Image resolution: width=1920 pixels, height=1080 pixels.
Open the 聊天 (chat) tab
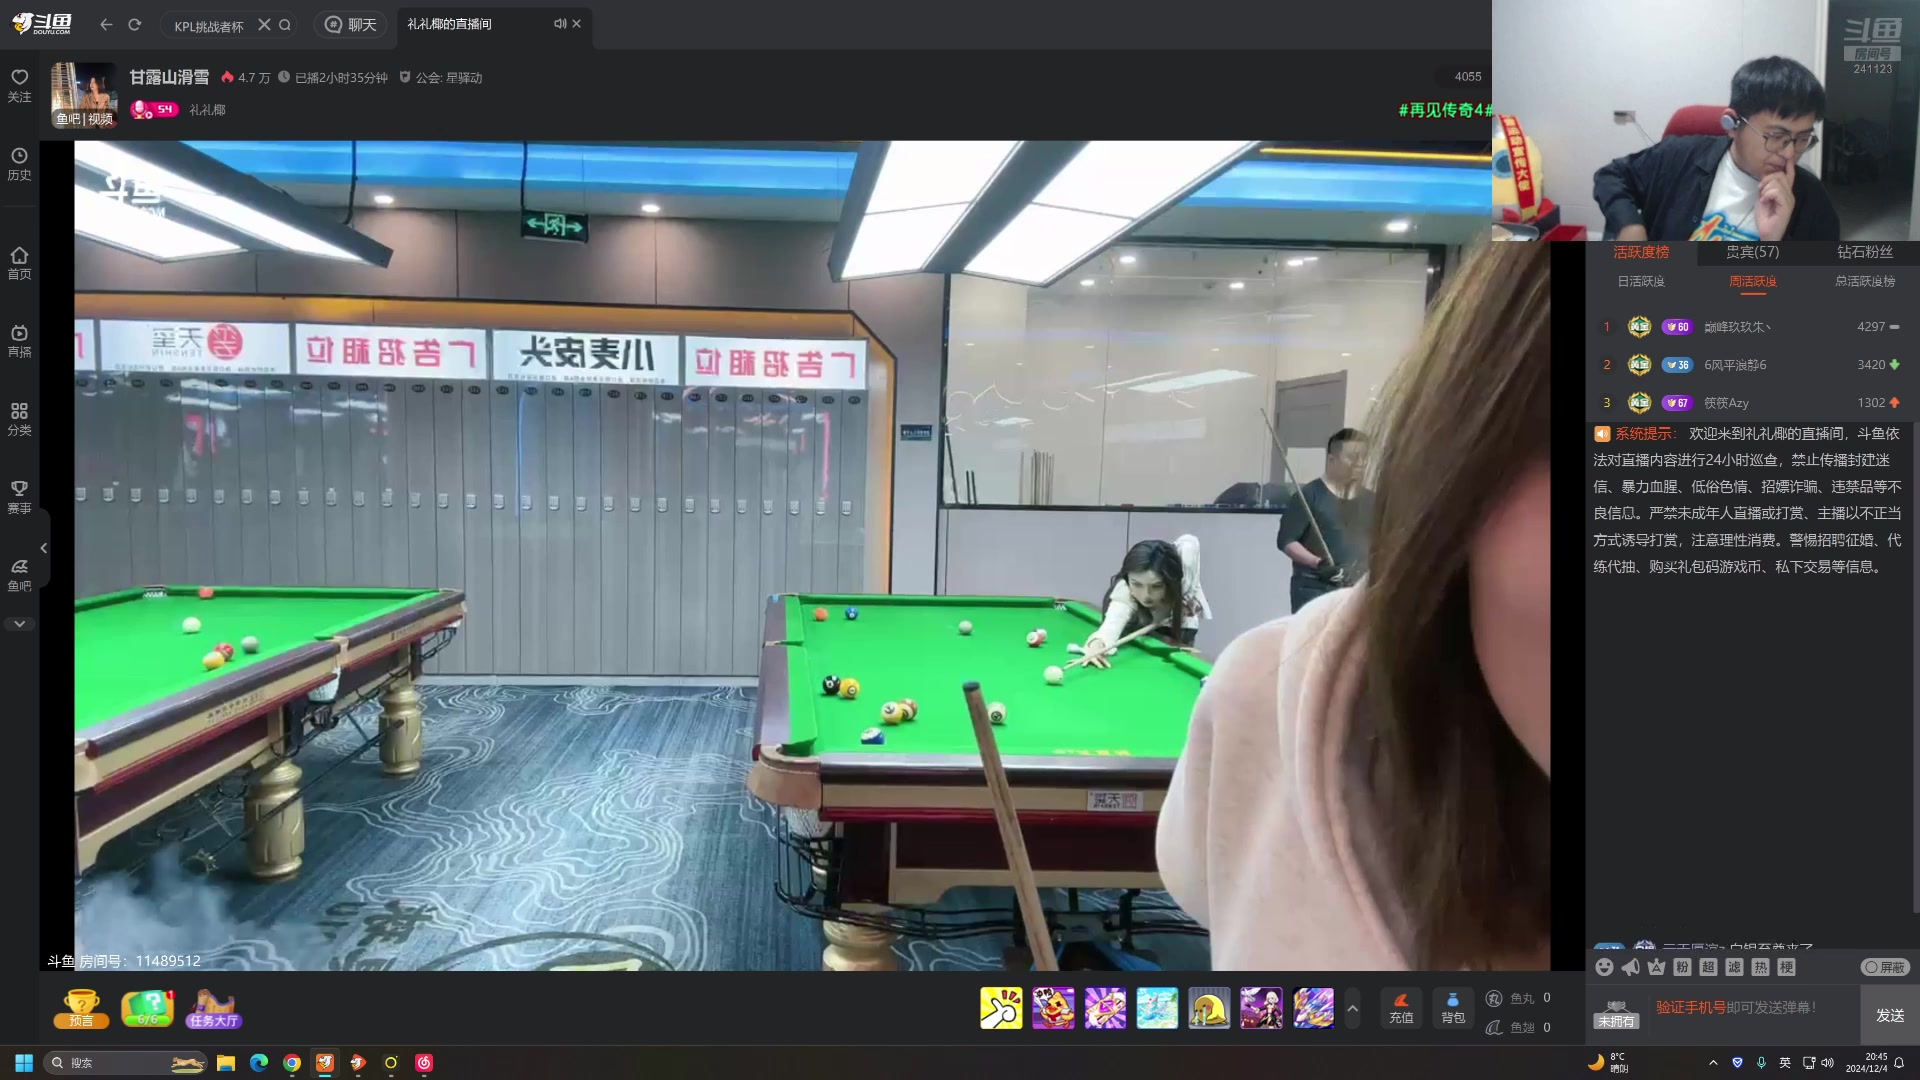[x=351, y=25]
